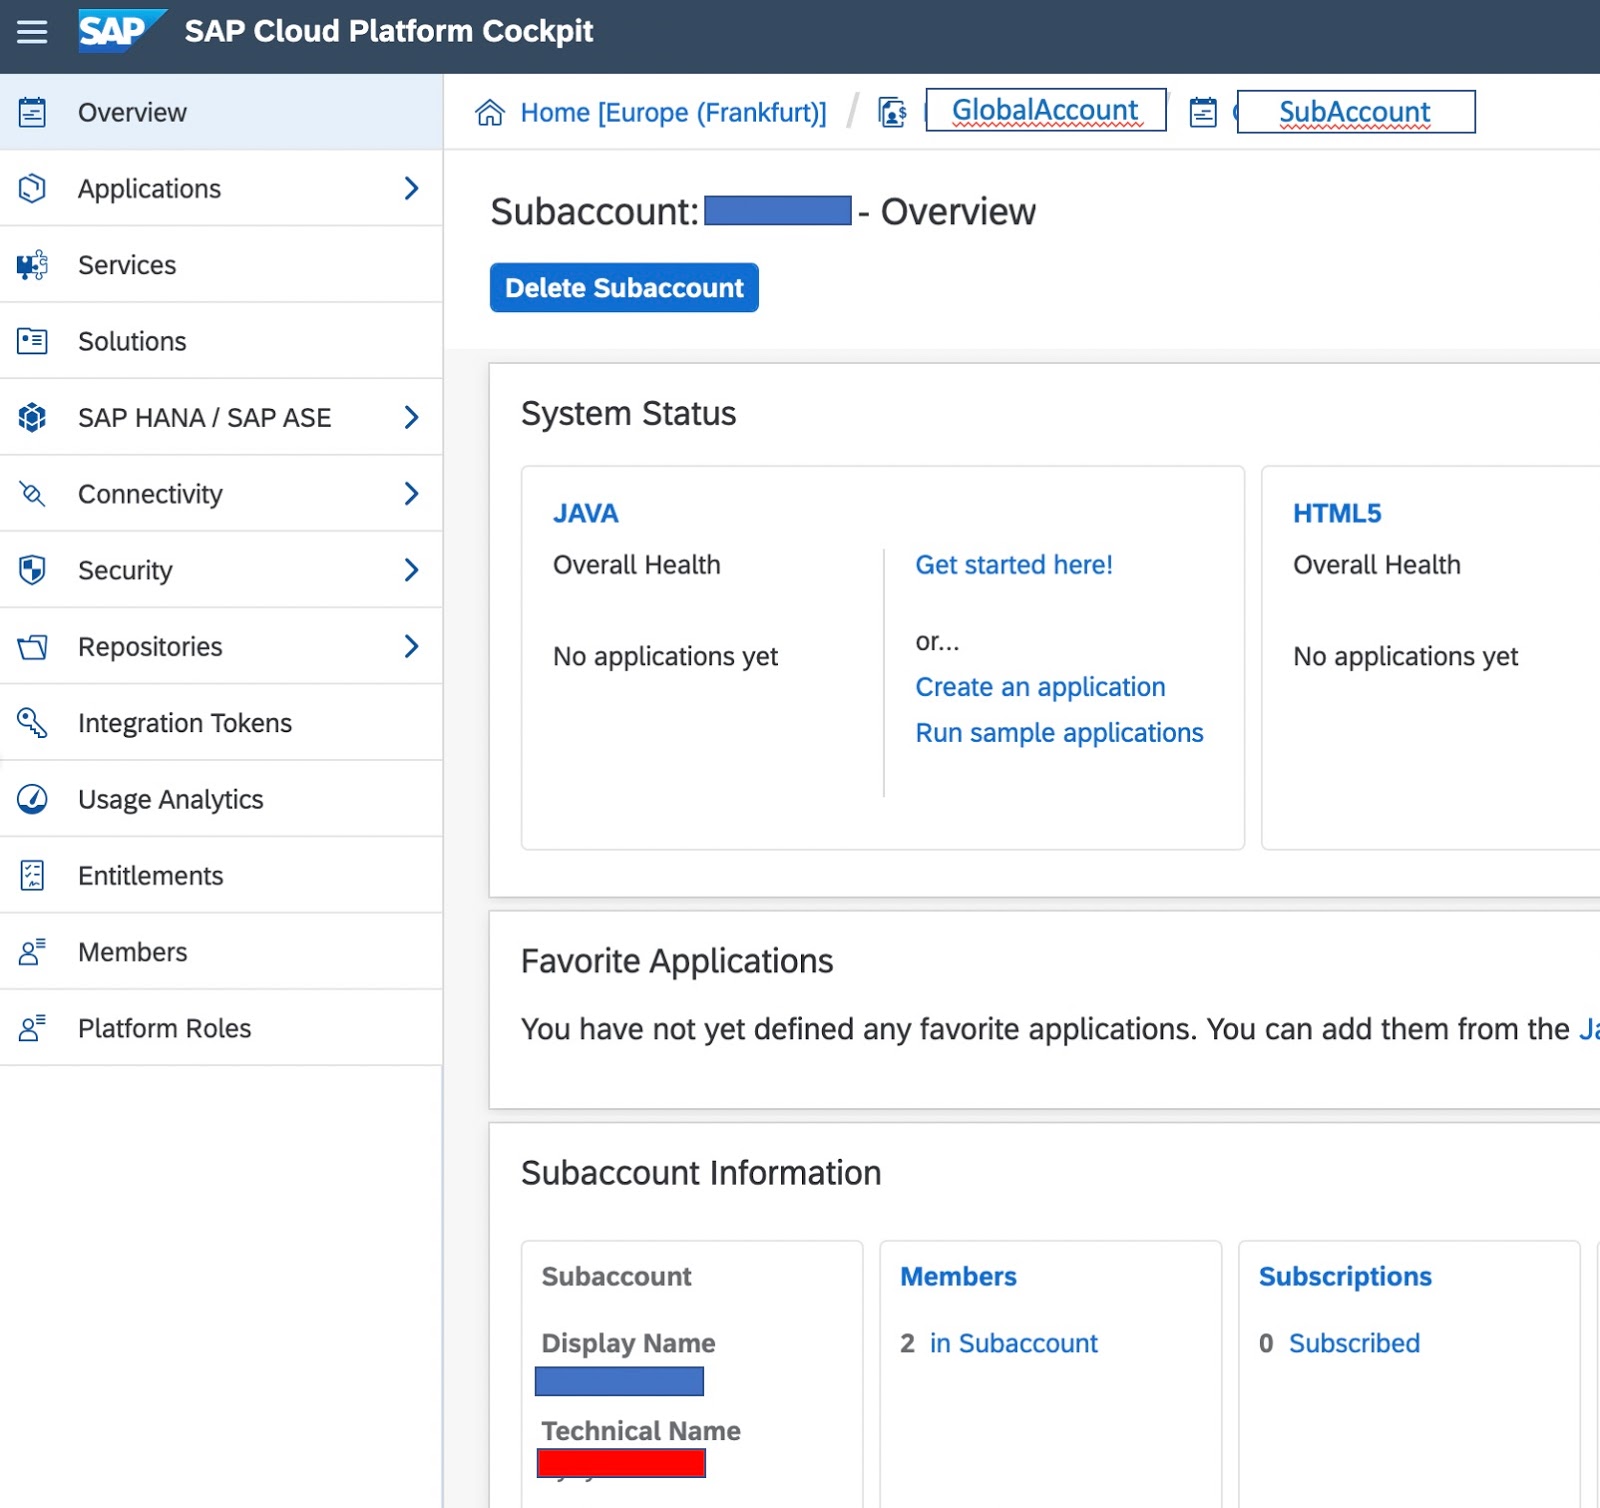
Task: Open Integration Tokens key icon
Action: [x=32, y=722]
